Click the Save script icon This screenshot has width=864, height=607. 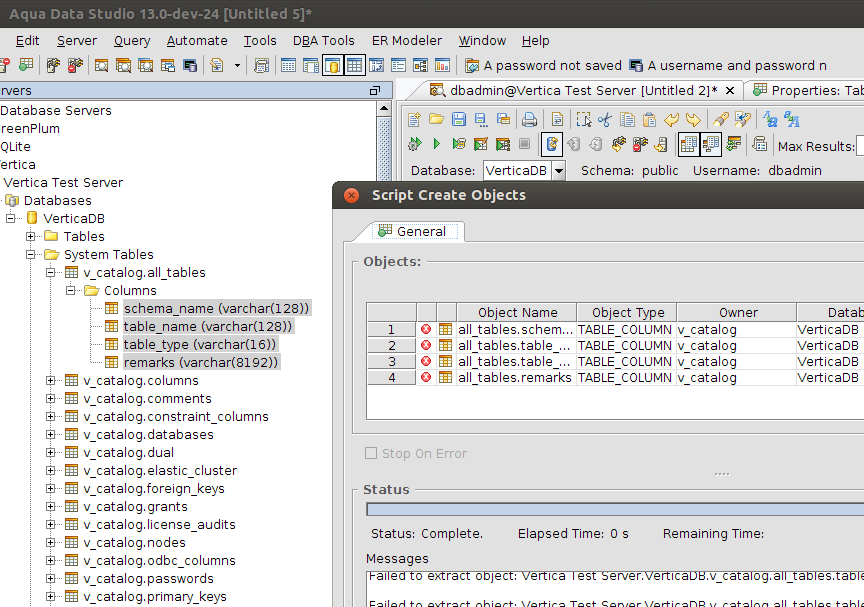[x=458, y=119]
